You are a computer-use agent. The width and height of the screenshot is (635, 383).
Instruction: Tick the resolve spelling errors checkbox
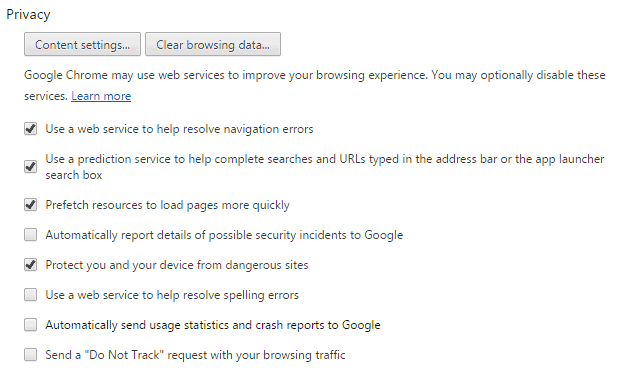tap(30, 294)
